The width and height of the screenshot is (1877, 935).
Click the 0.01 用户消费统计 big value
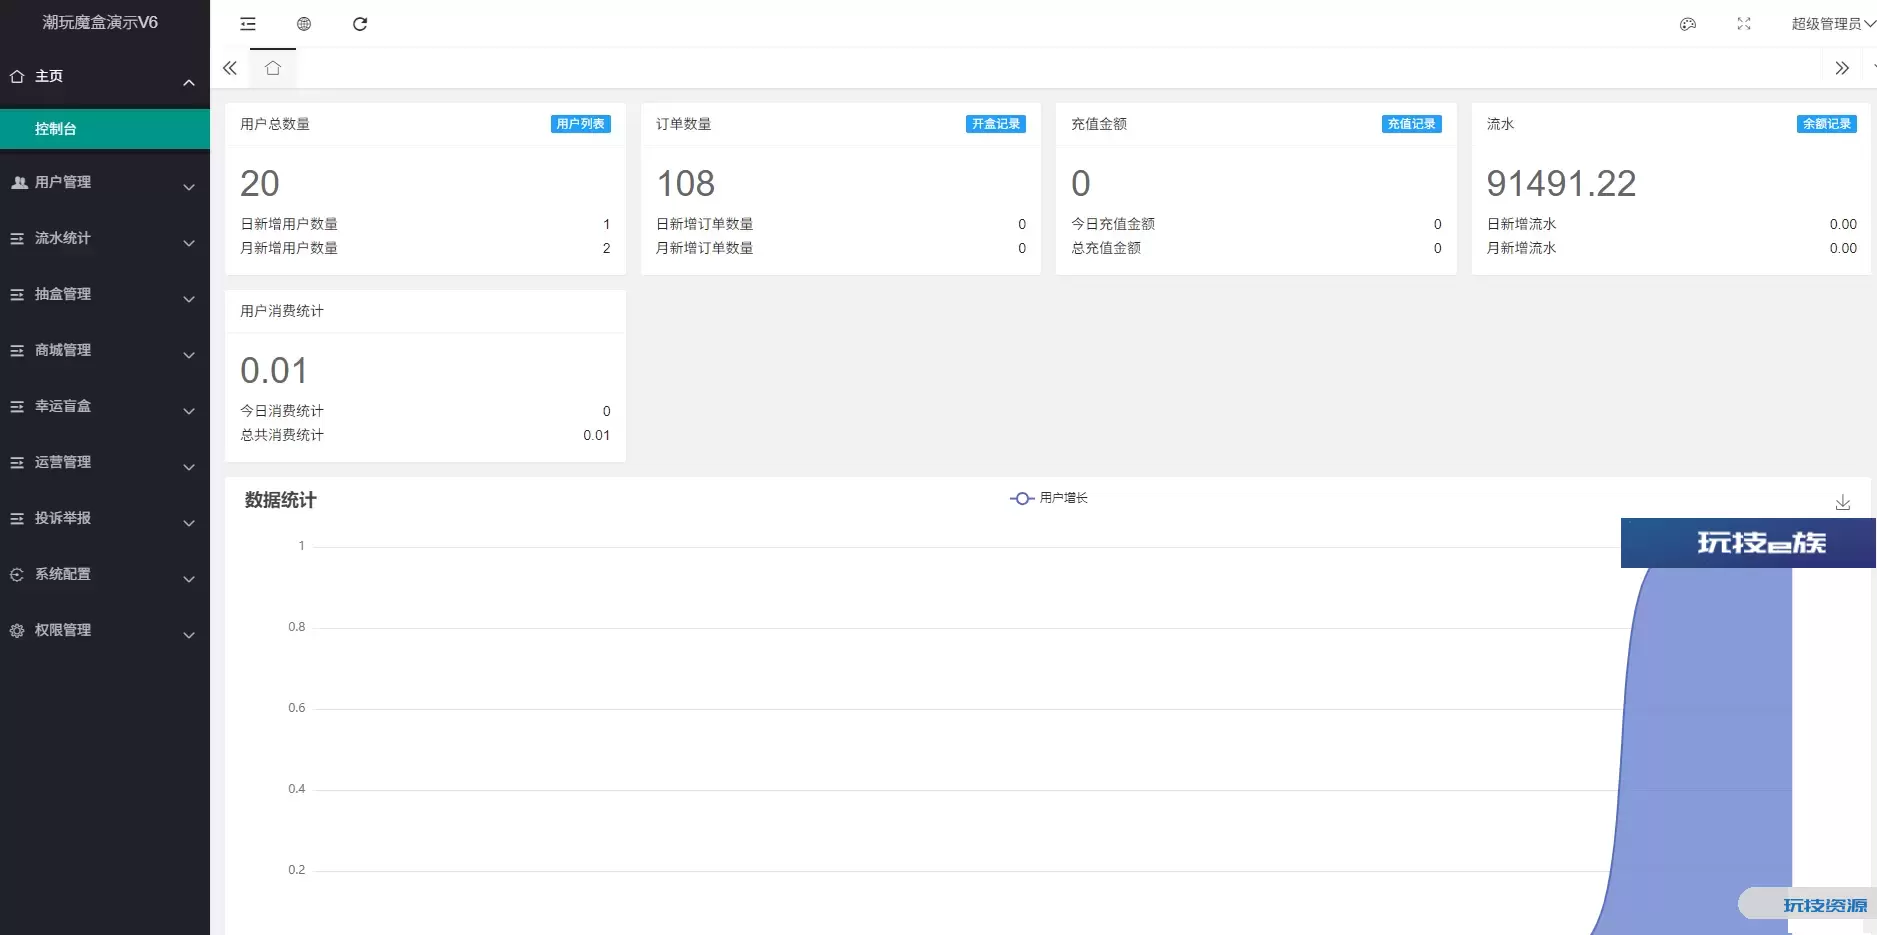pyautogui.click(x=274, y=370)
